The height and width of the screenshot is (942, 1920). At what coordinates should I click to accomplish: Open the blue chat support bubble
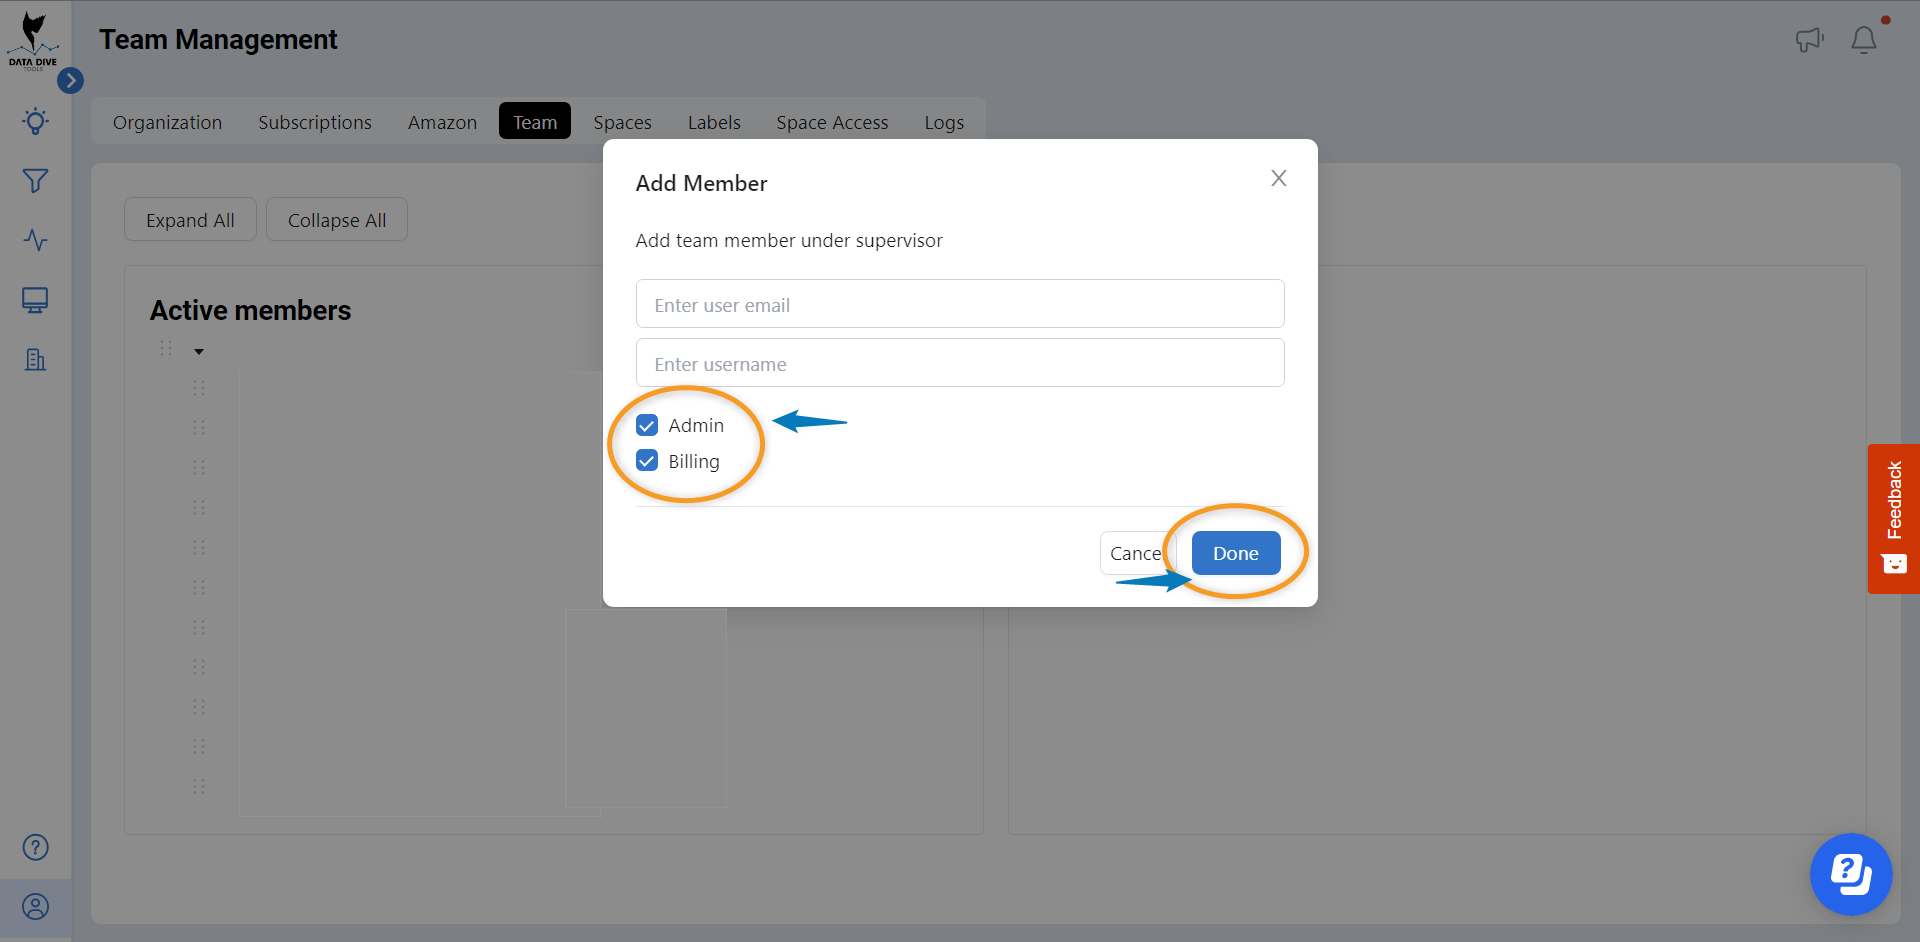(1851, 874)
